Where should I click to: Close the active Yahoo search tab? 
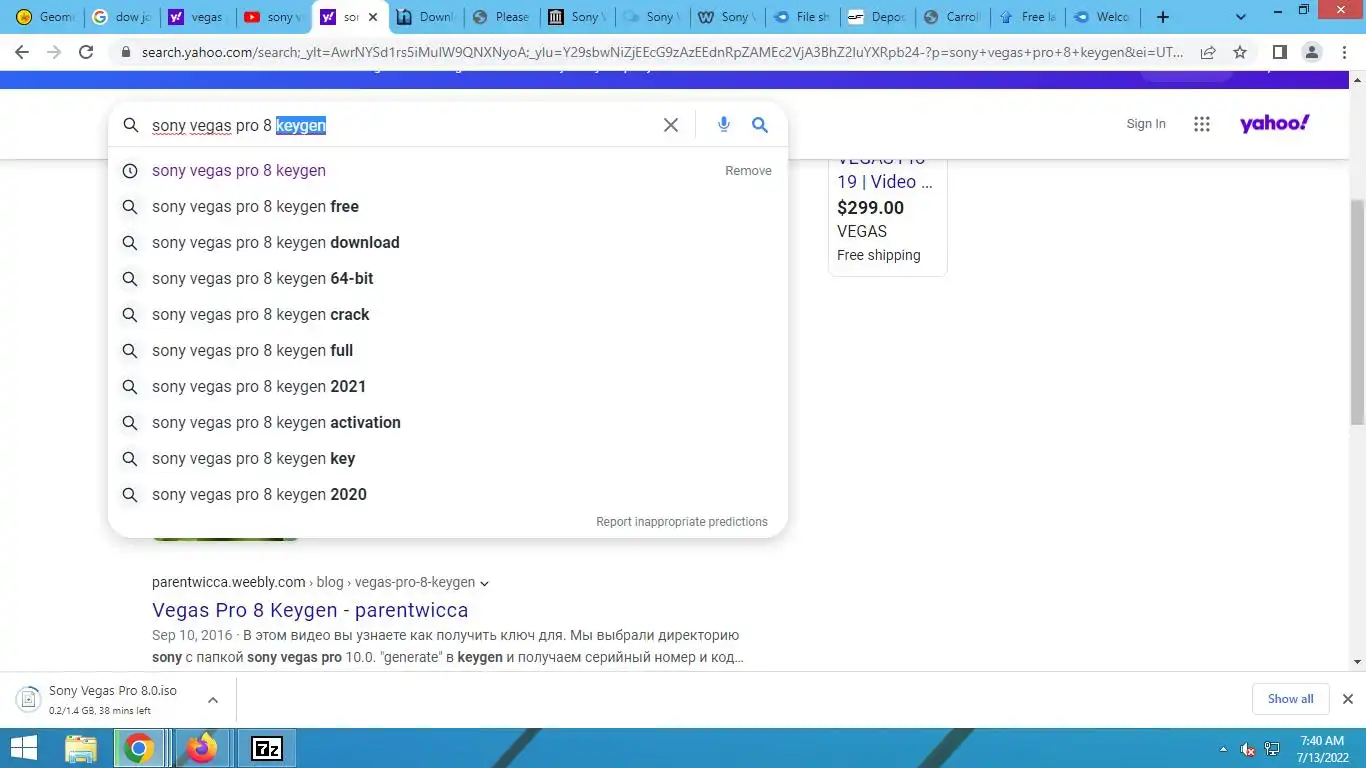click(x=373, y=17)
